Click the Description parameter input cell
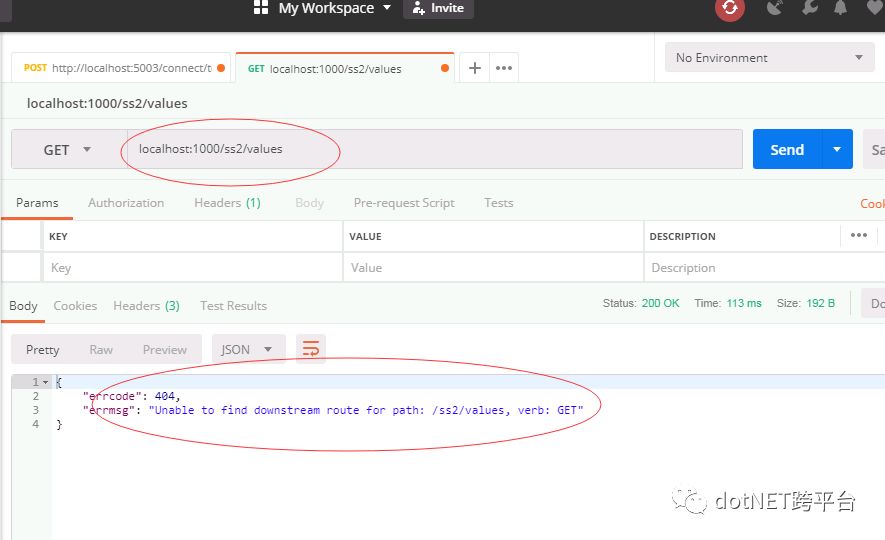Viewport: 885px width, 540px height. (x=765, y=267)
